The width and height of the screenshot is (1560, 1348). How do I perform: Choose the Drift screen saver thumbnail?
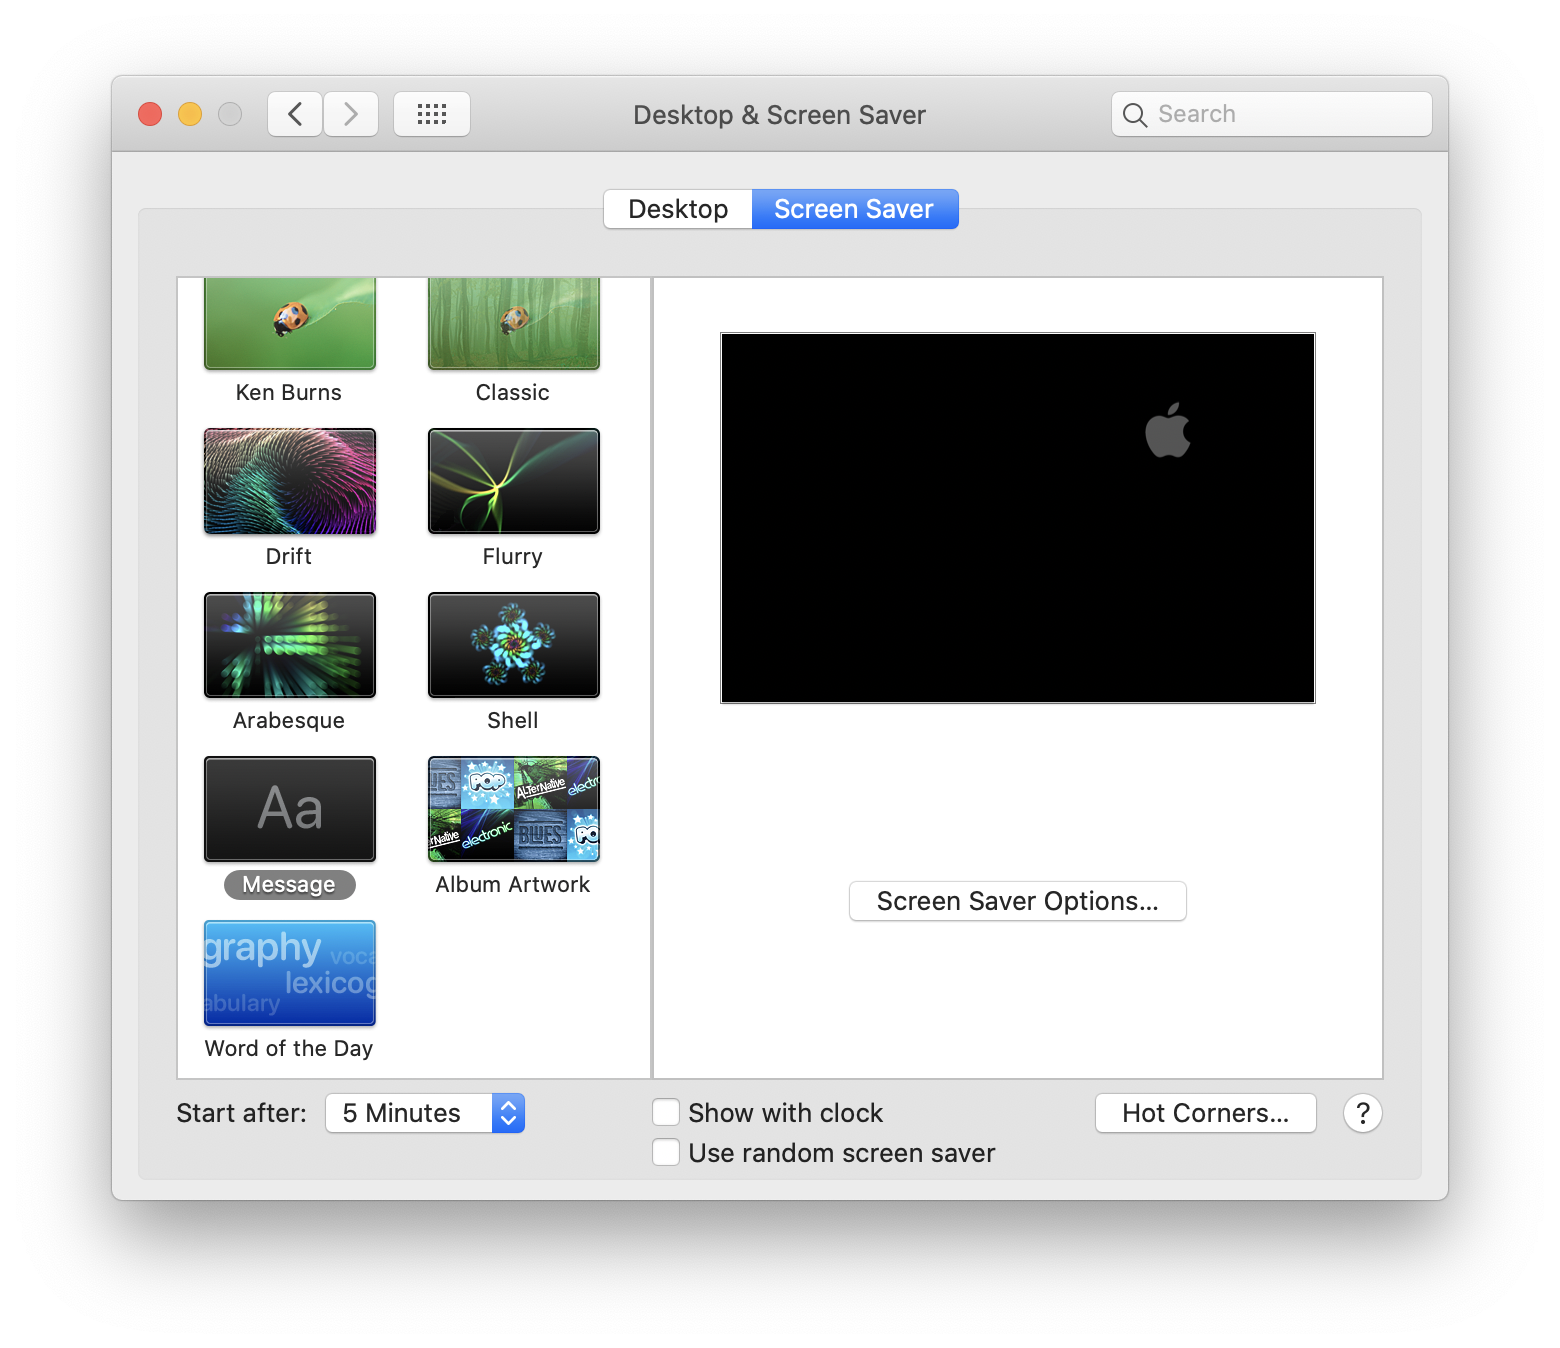click(x=290, y=481)
